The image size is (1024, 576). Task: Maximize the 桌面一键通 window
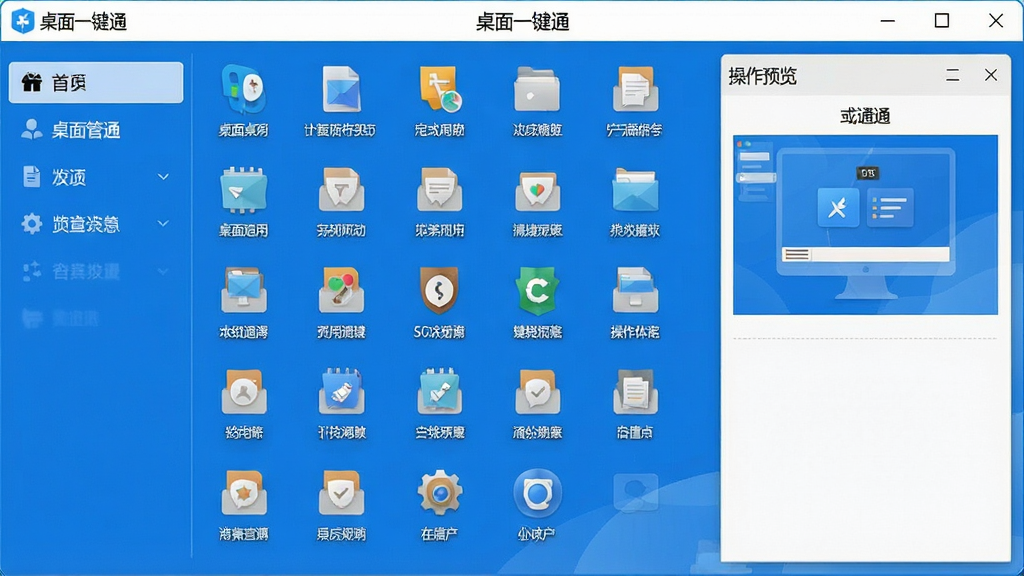tap(942, 21)
